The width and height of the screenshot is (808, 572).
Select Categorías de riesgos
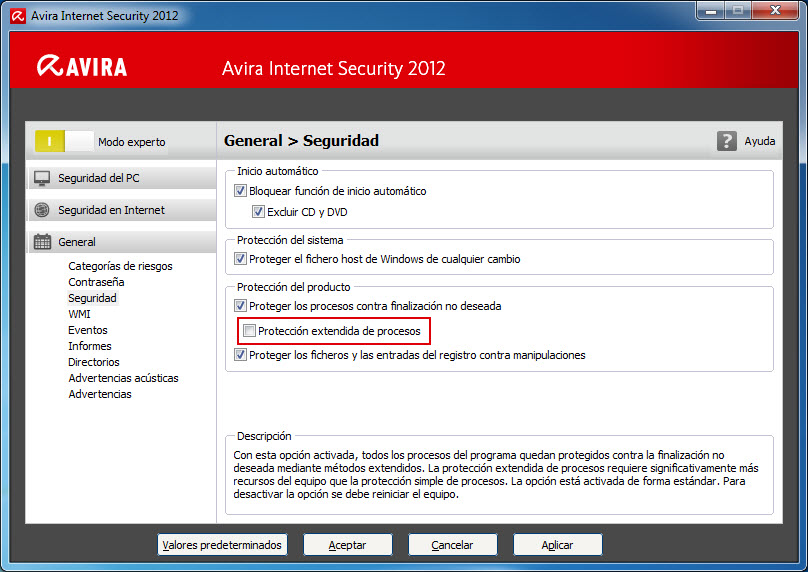coord(120,266)
